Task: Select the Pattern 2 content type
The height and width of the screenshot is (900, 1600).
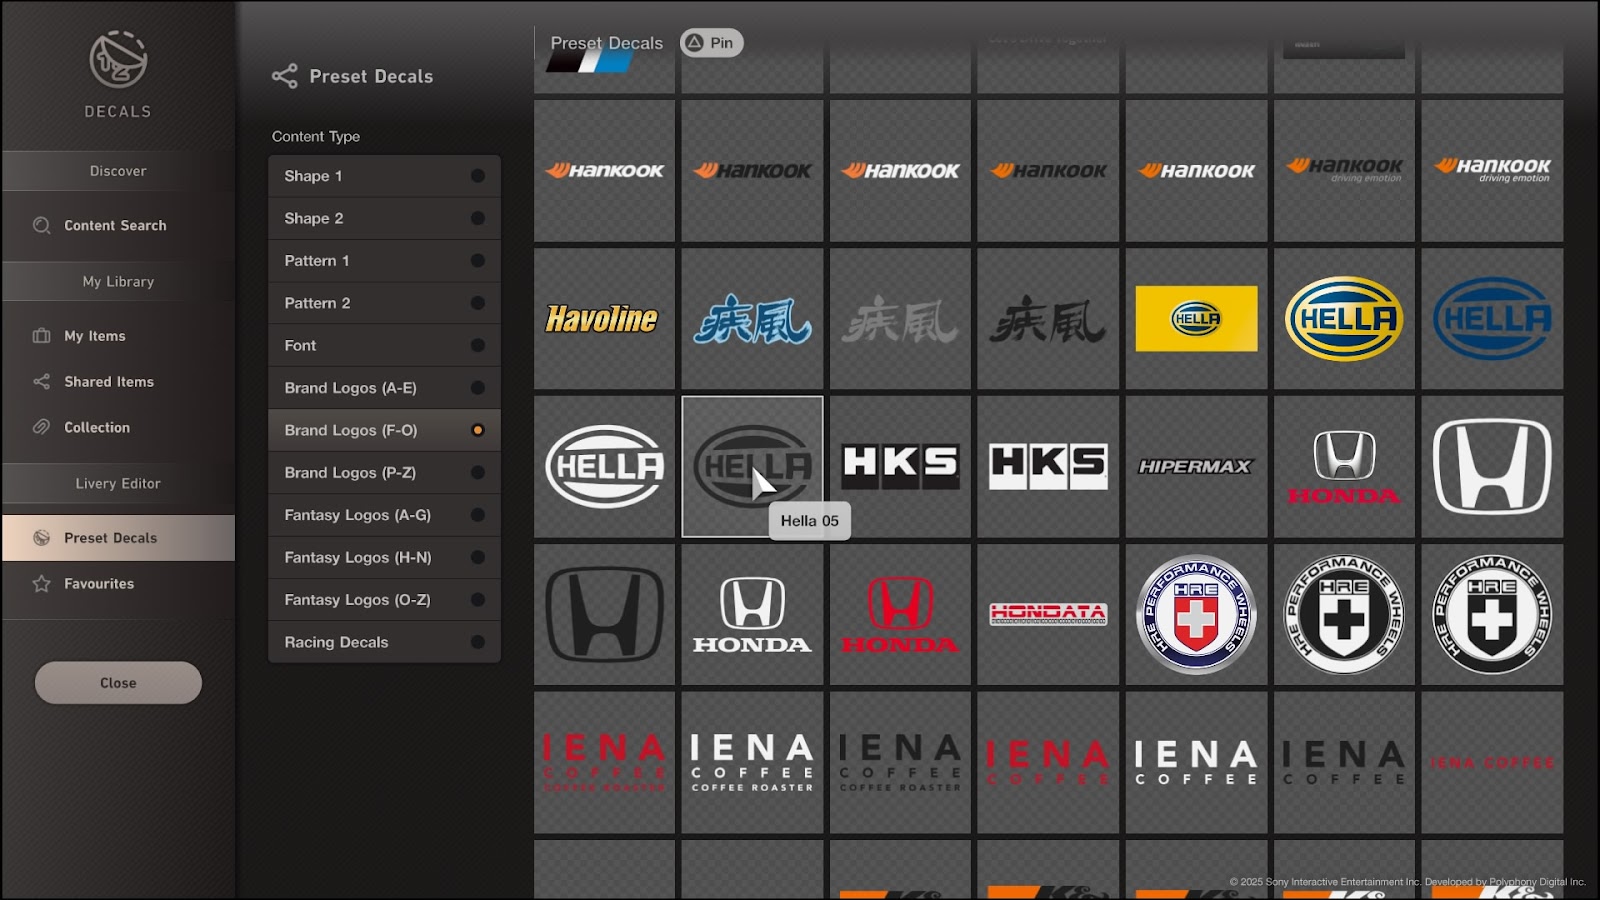Action: tap(384, 303)
